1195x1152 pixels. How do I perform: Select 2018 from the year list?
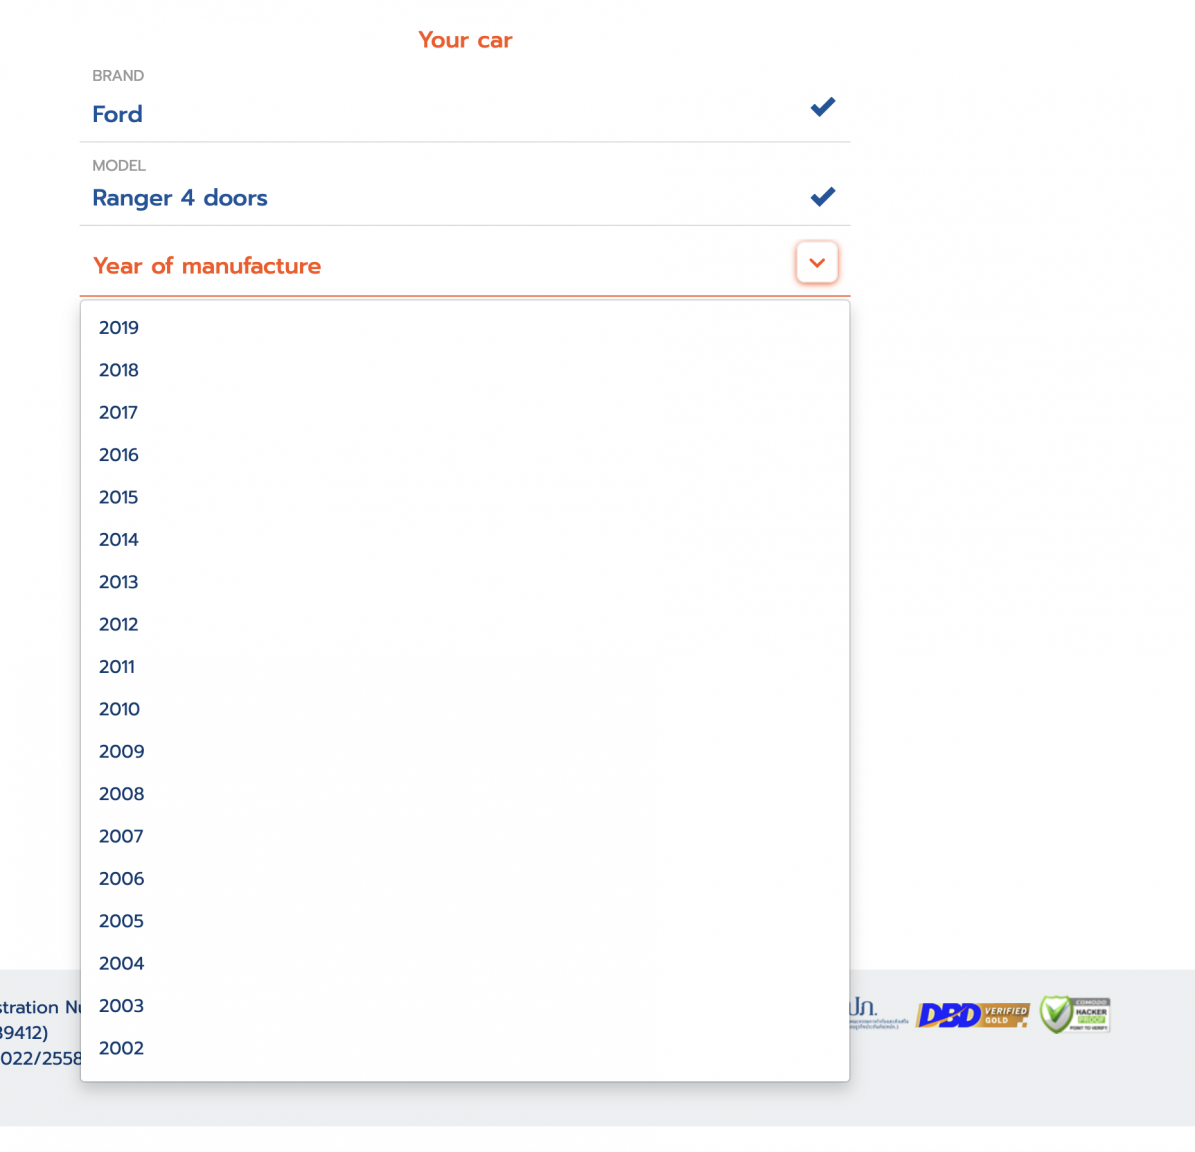465,370
